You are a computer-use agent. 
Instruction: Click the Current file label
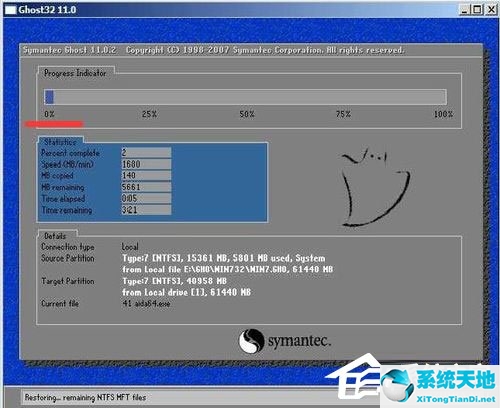point(60,304)
